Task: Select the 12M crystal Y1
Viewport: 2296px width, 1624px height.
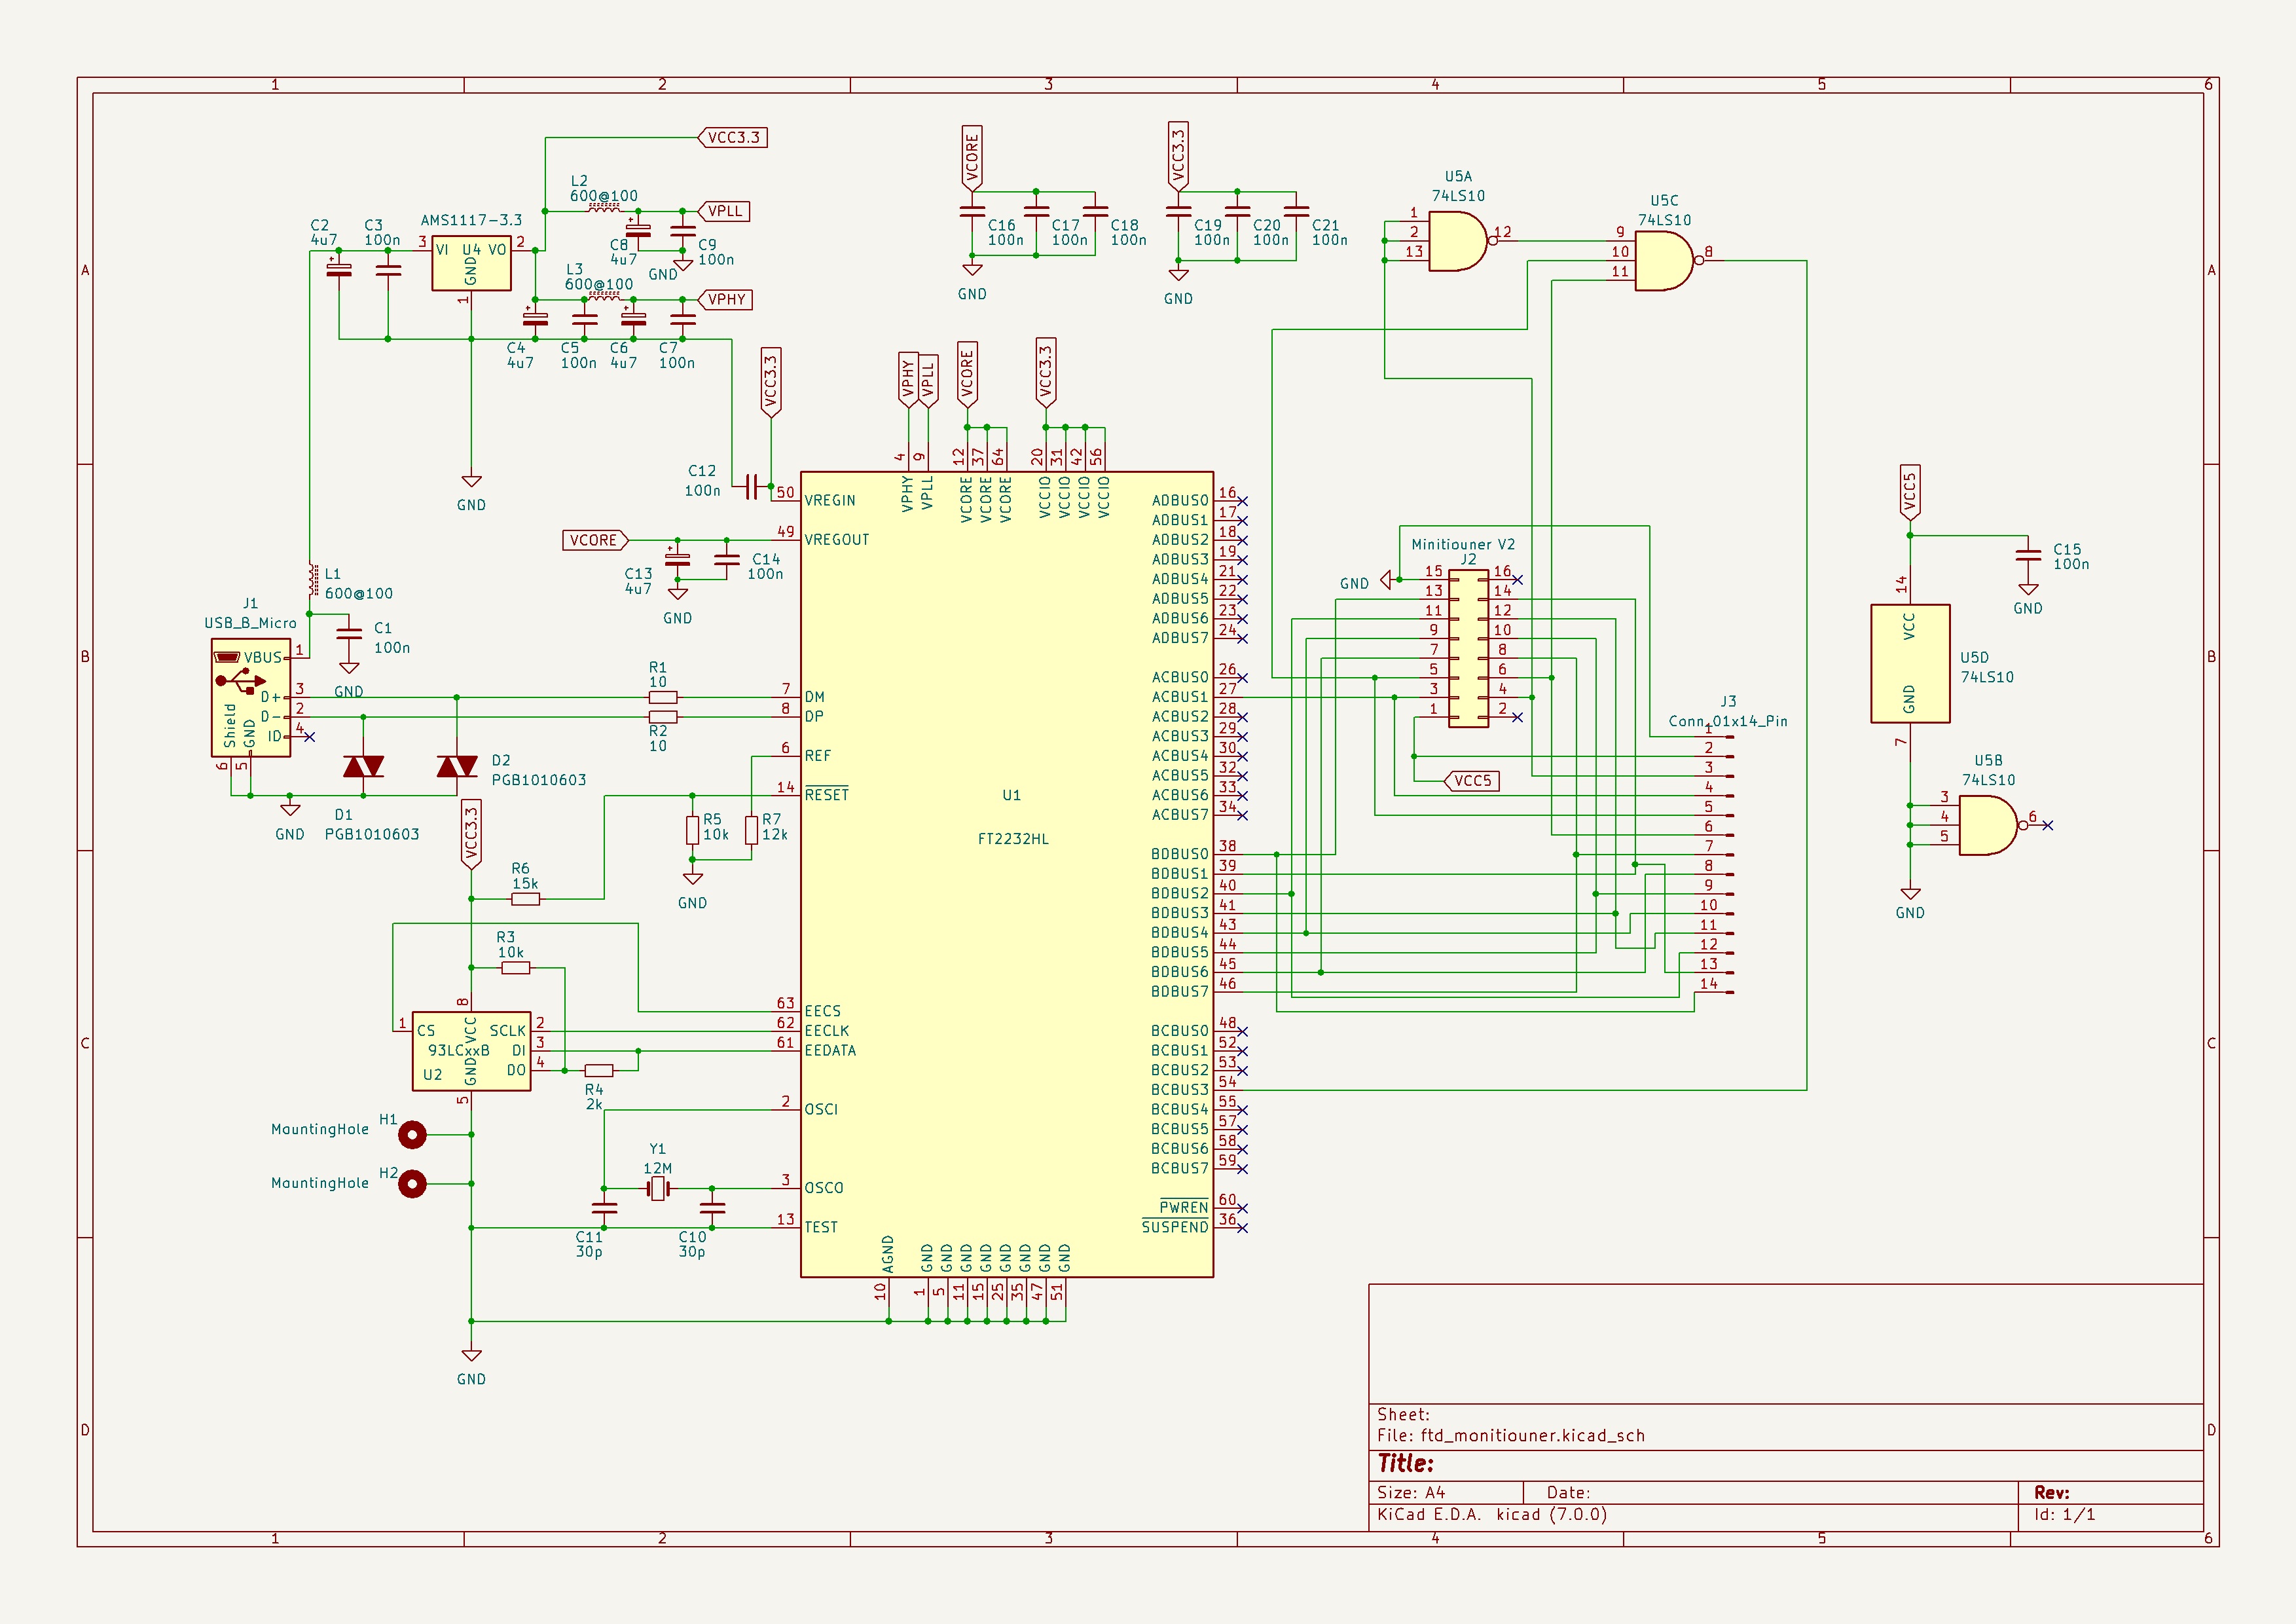Action: (x=657, y=1188)
